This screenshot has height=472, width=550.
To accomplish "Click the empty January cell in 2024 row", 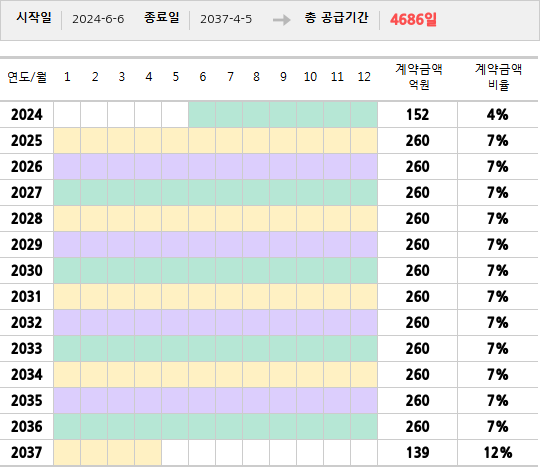I will [67, 115].
